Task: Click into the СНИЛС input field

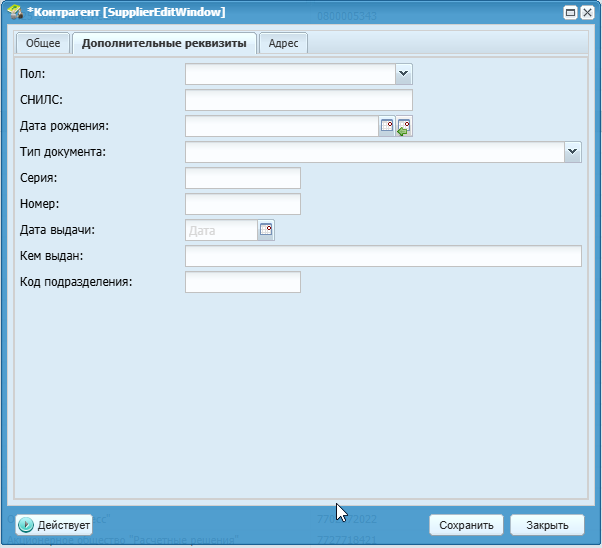Action: 298,100
